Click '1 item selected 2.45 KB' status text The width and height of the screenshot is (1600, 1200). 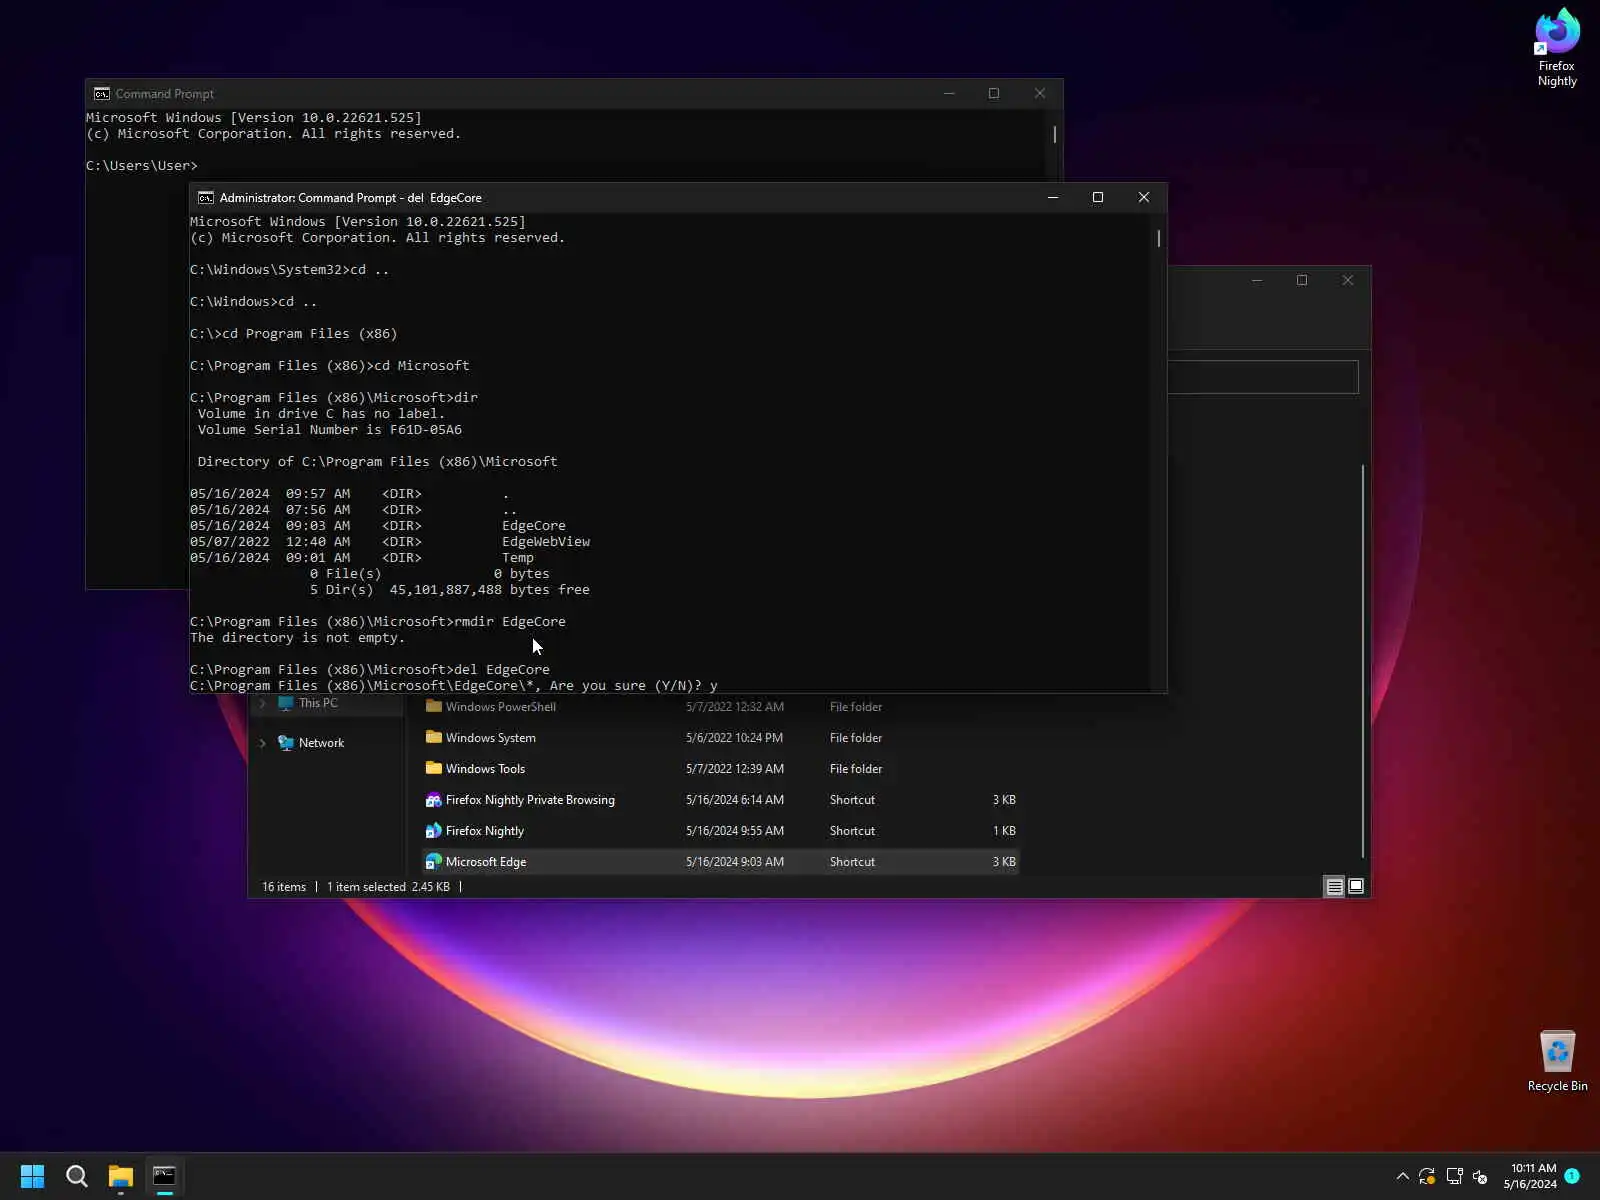click(388, 887)
